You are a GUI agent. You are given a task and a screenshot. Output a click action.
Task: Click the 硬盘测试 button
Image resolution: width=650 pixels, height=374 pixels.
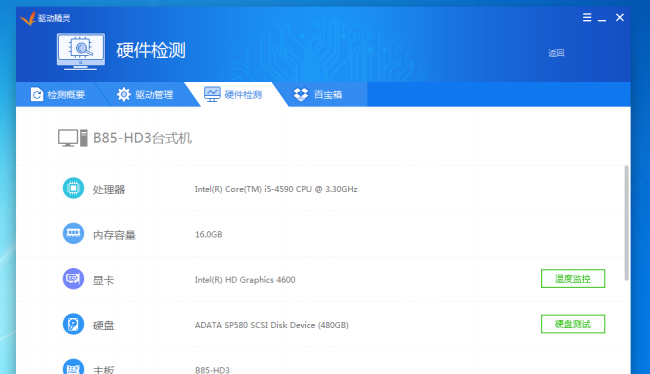tap(573, 324)
